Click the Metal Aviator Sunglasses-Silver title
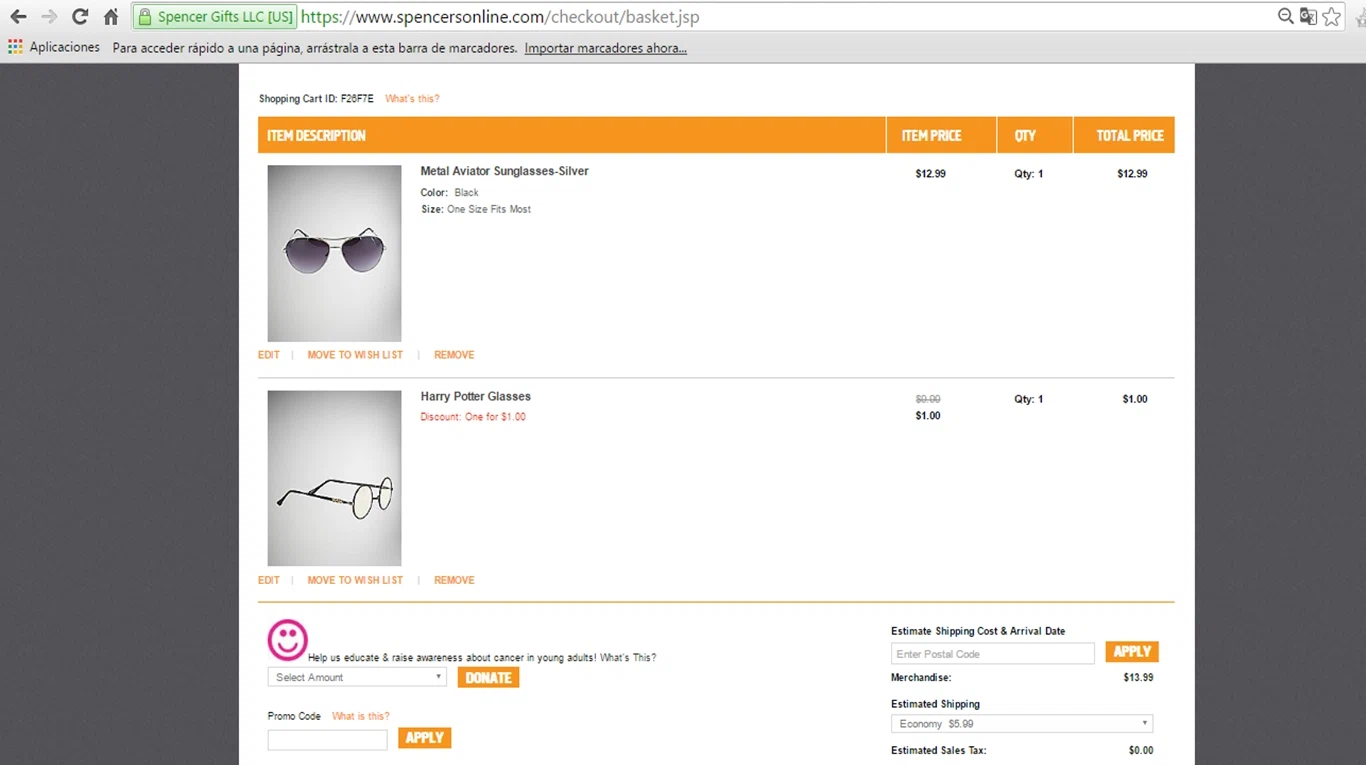 (504, 171)
